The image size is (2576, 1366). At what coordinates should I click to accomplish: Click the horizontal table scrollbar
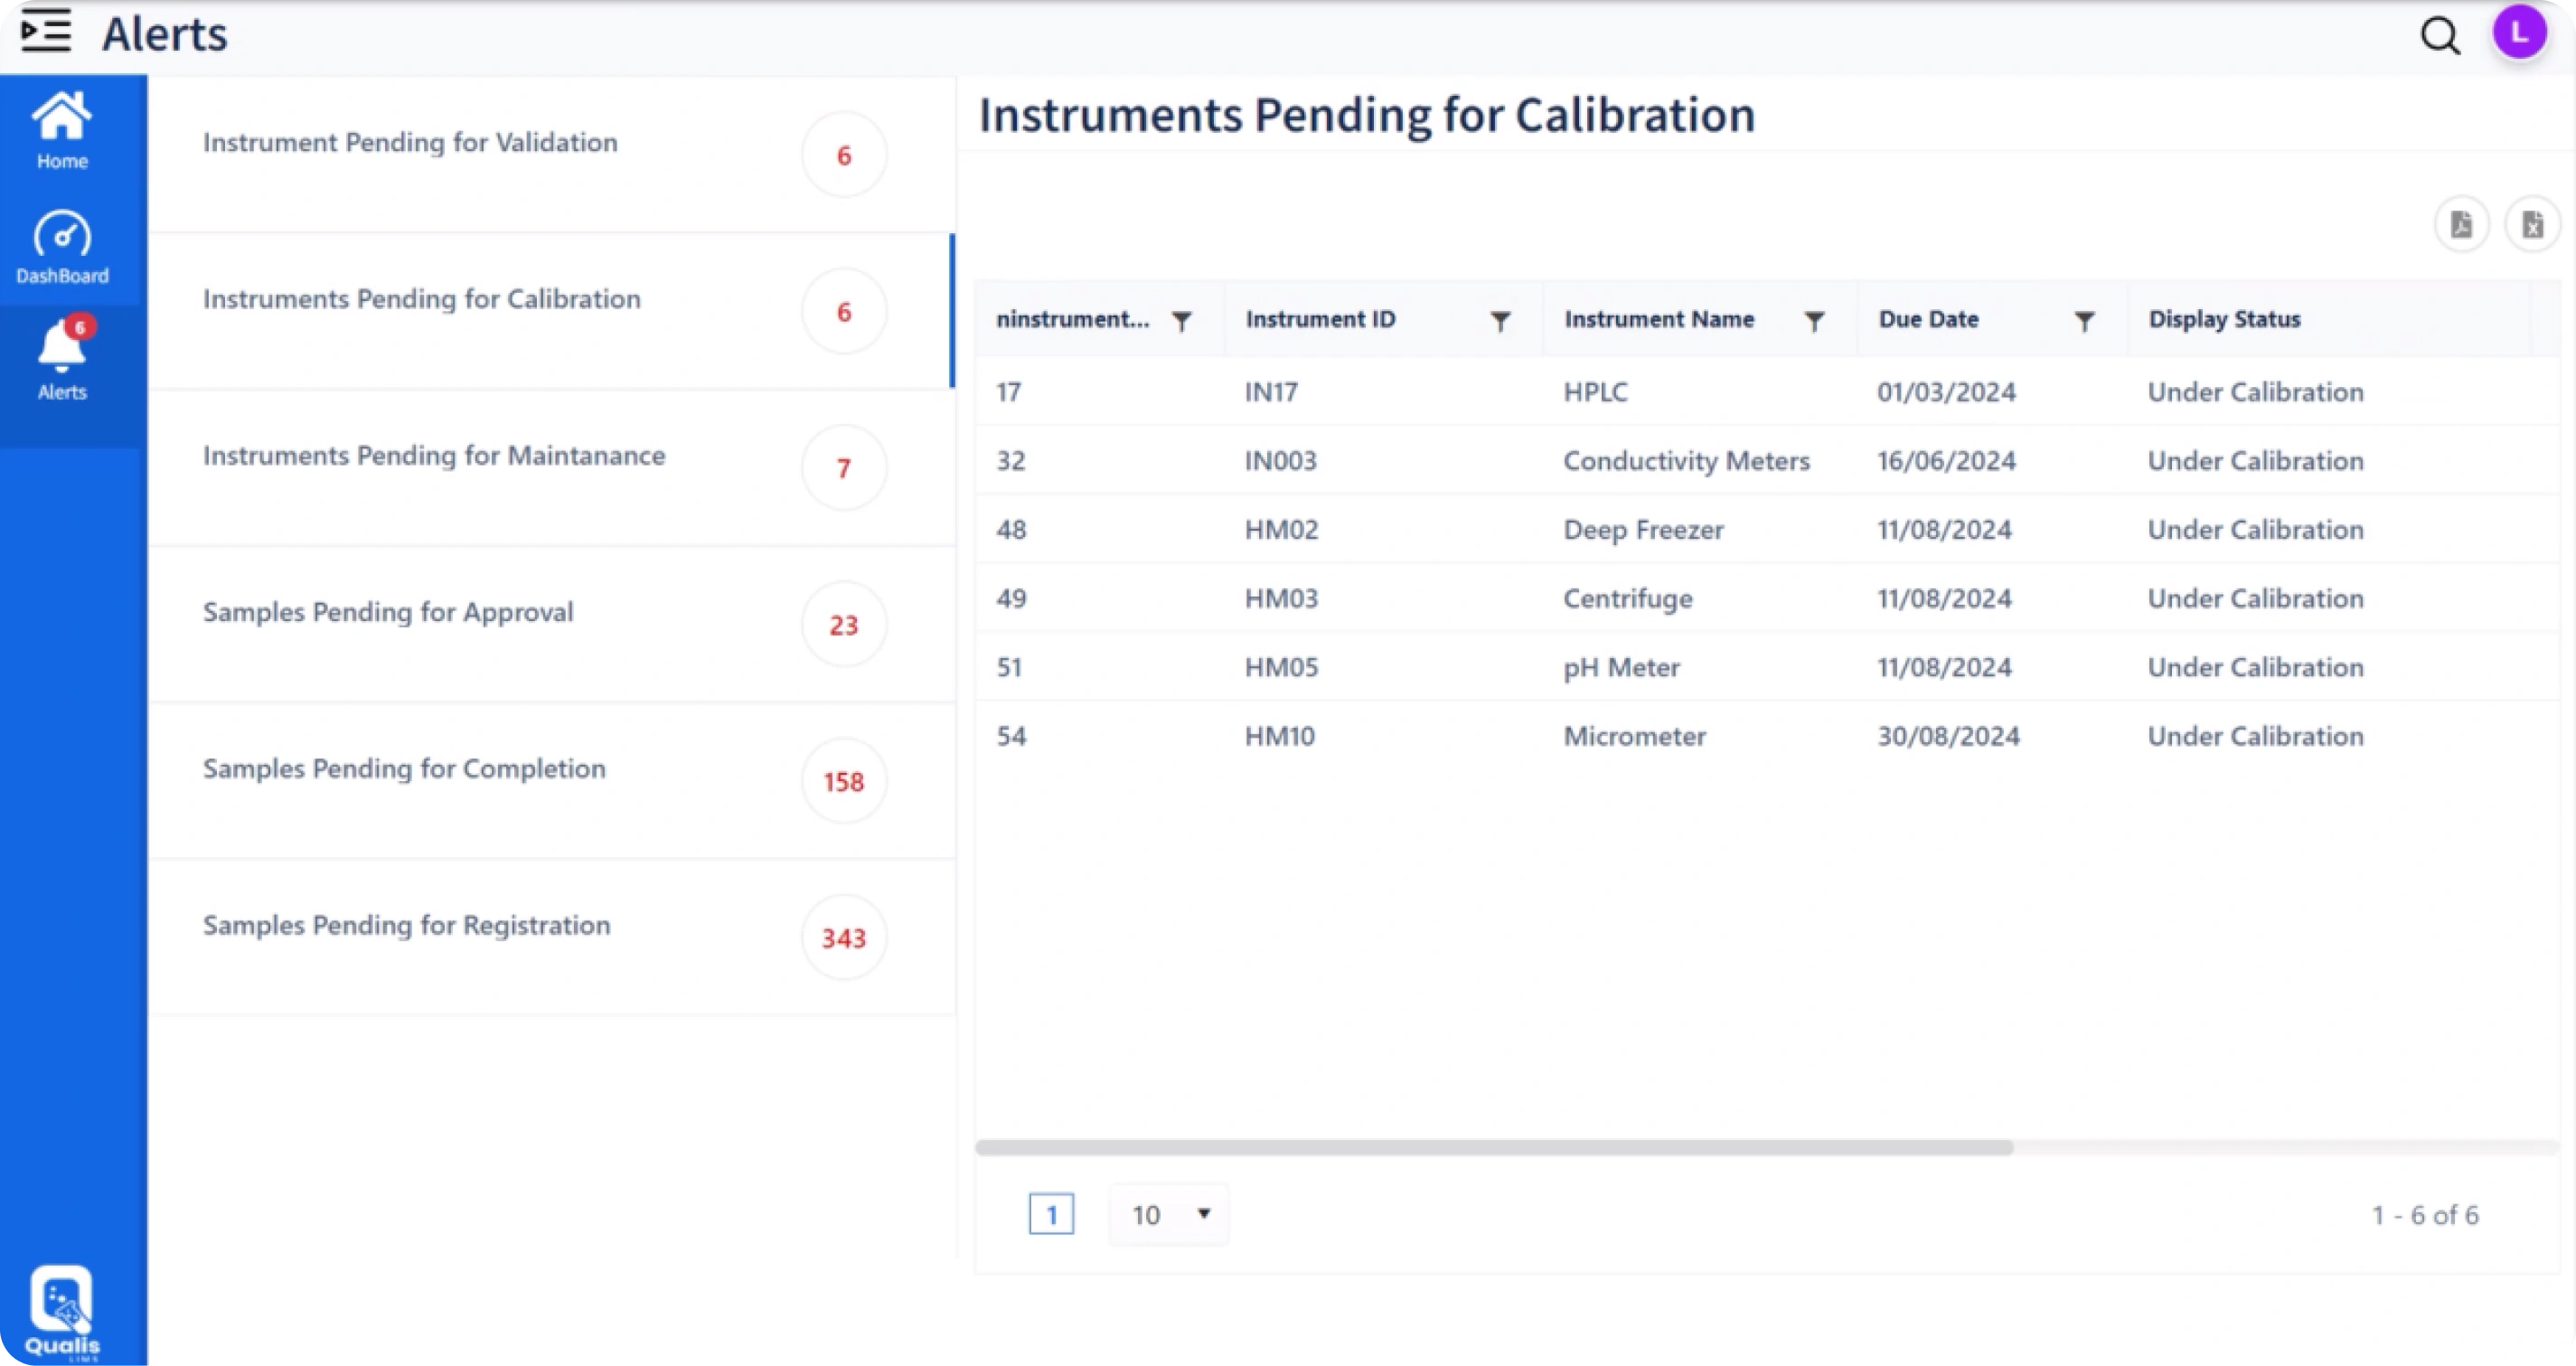[x=1494, y=1148]
